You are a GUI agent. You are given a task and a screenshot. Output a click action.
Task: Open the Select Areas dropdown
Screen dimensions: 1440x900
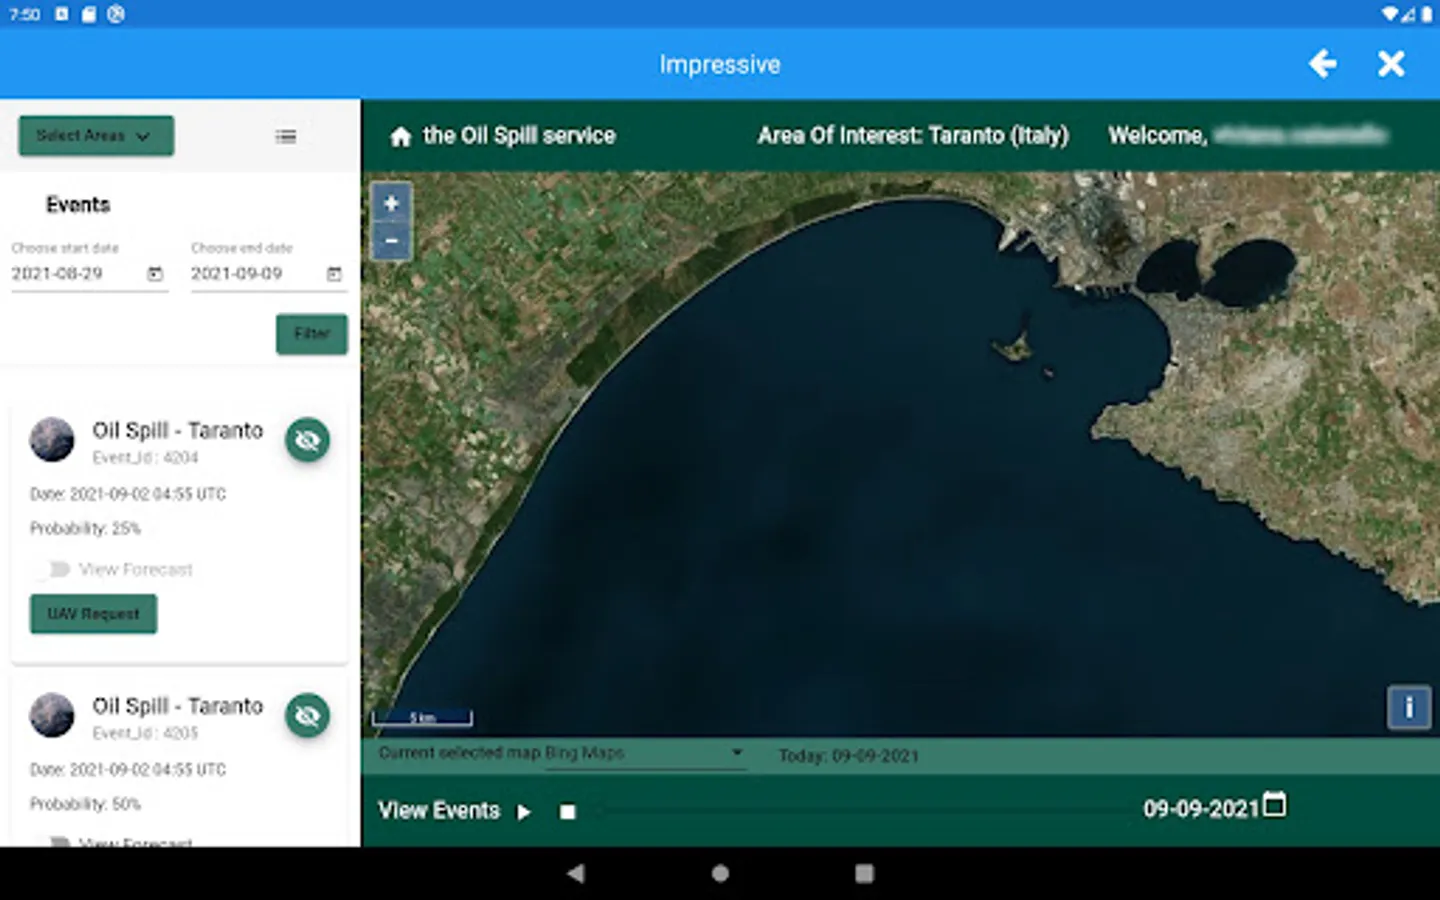(x=96, y=136)
